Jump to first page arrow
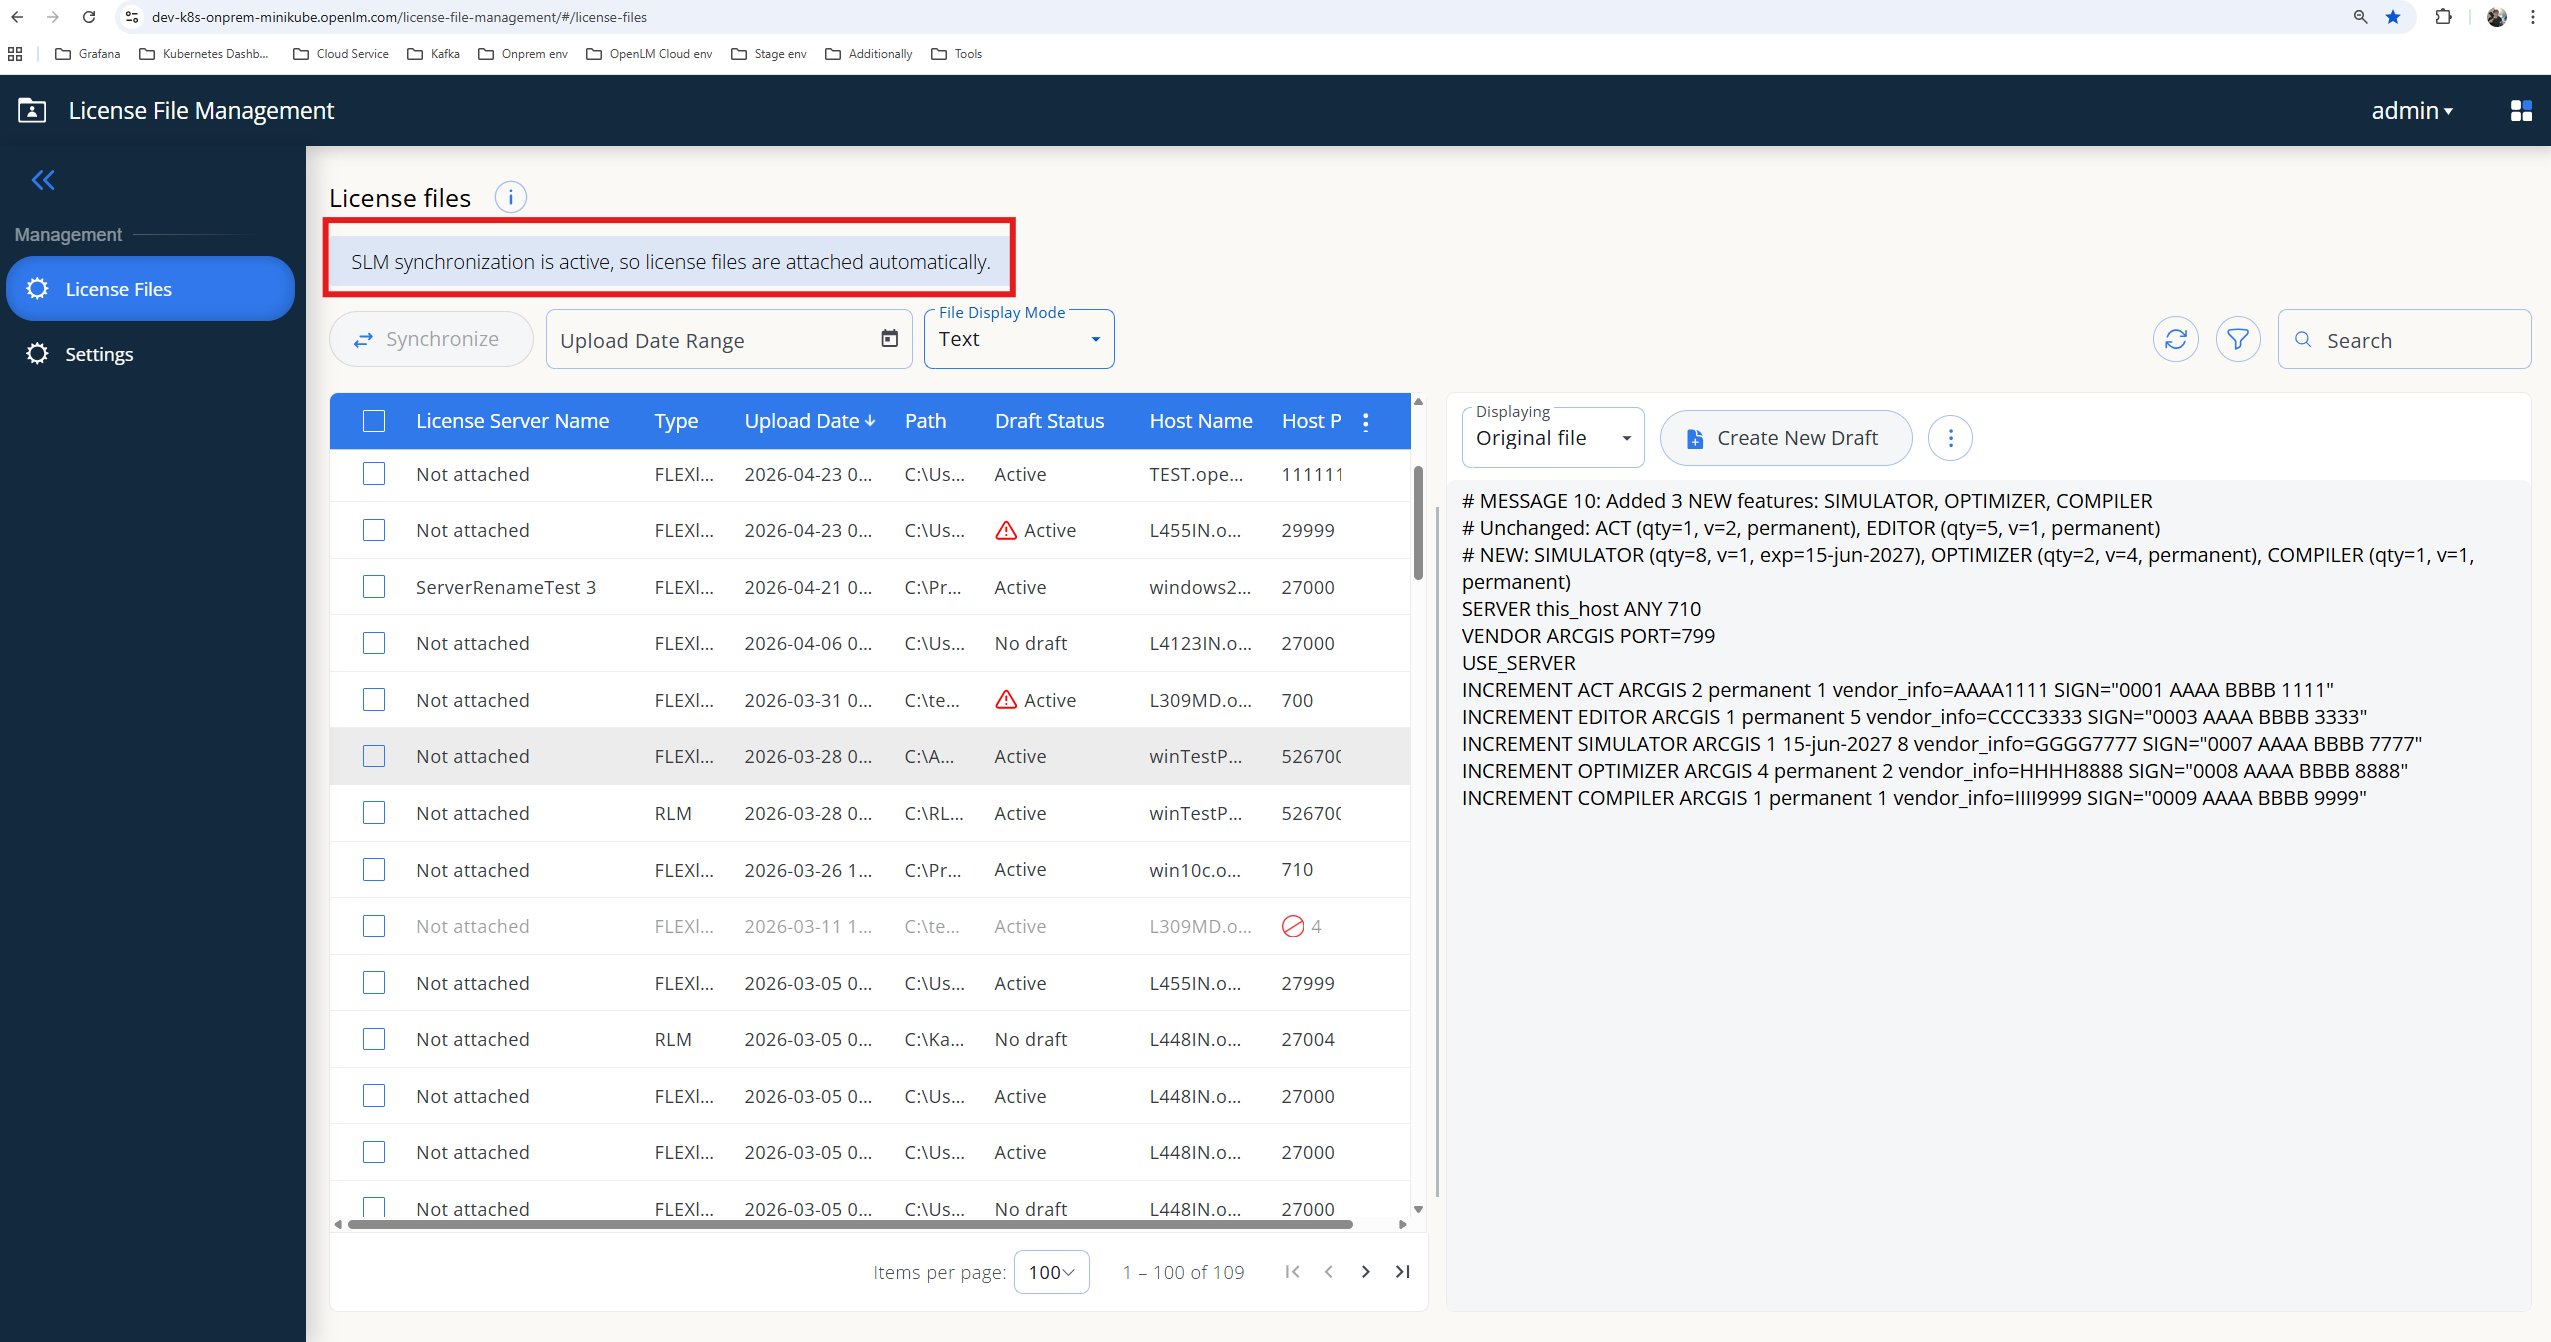Viewport: 2551px width, 1342px height. pyautogui.click(x=1292, y=1271)
